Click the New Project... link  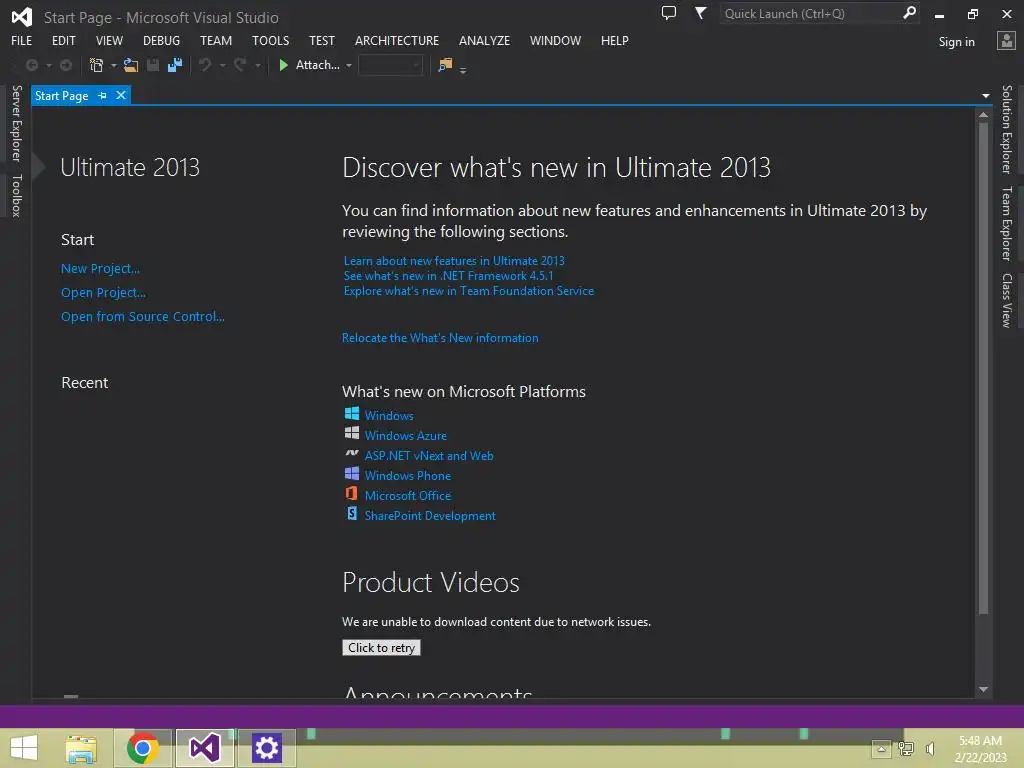100,268
